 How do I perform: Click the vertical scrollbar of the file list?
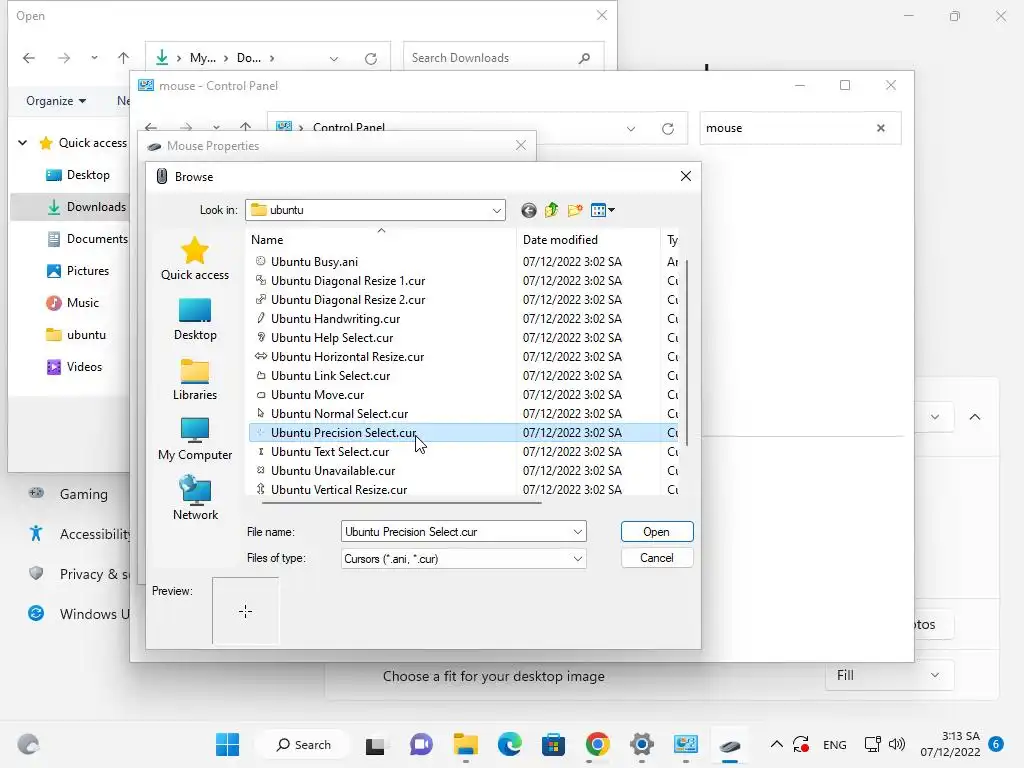686,353
